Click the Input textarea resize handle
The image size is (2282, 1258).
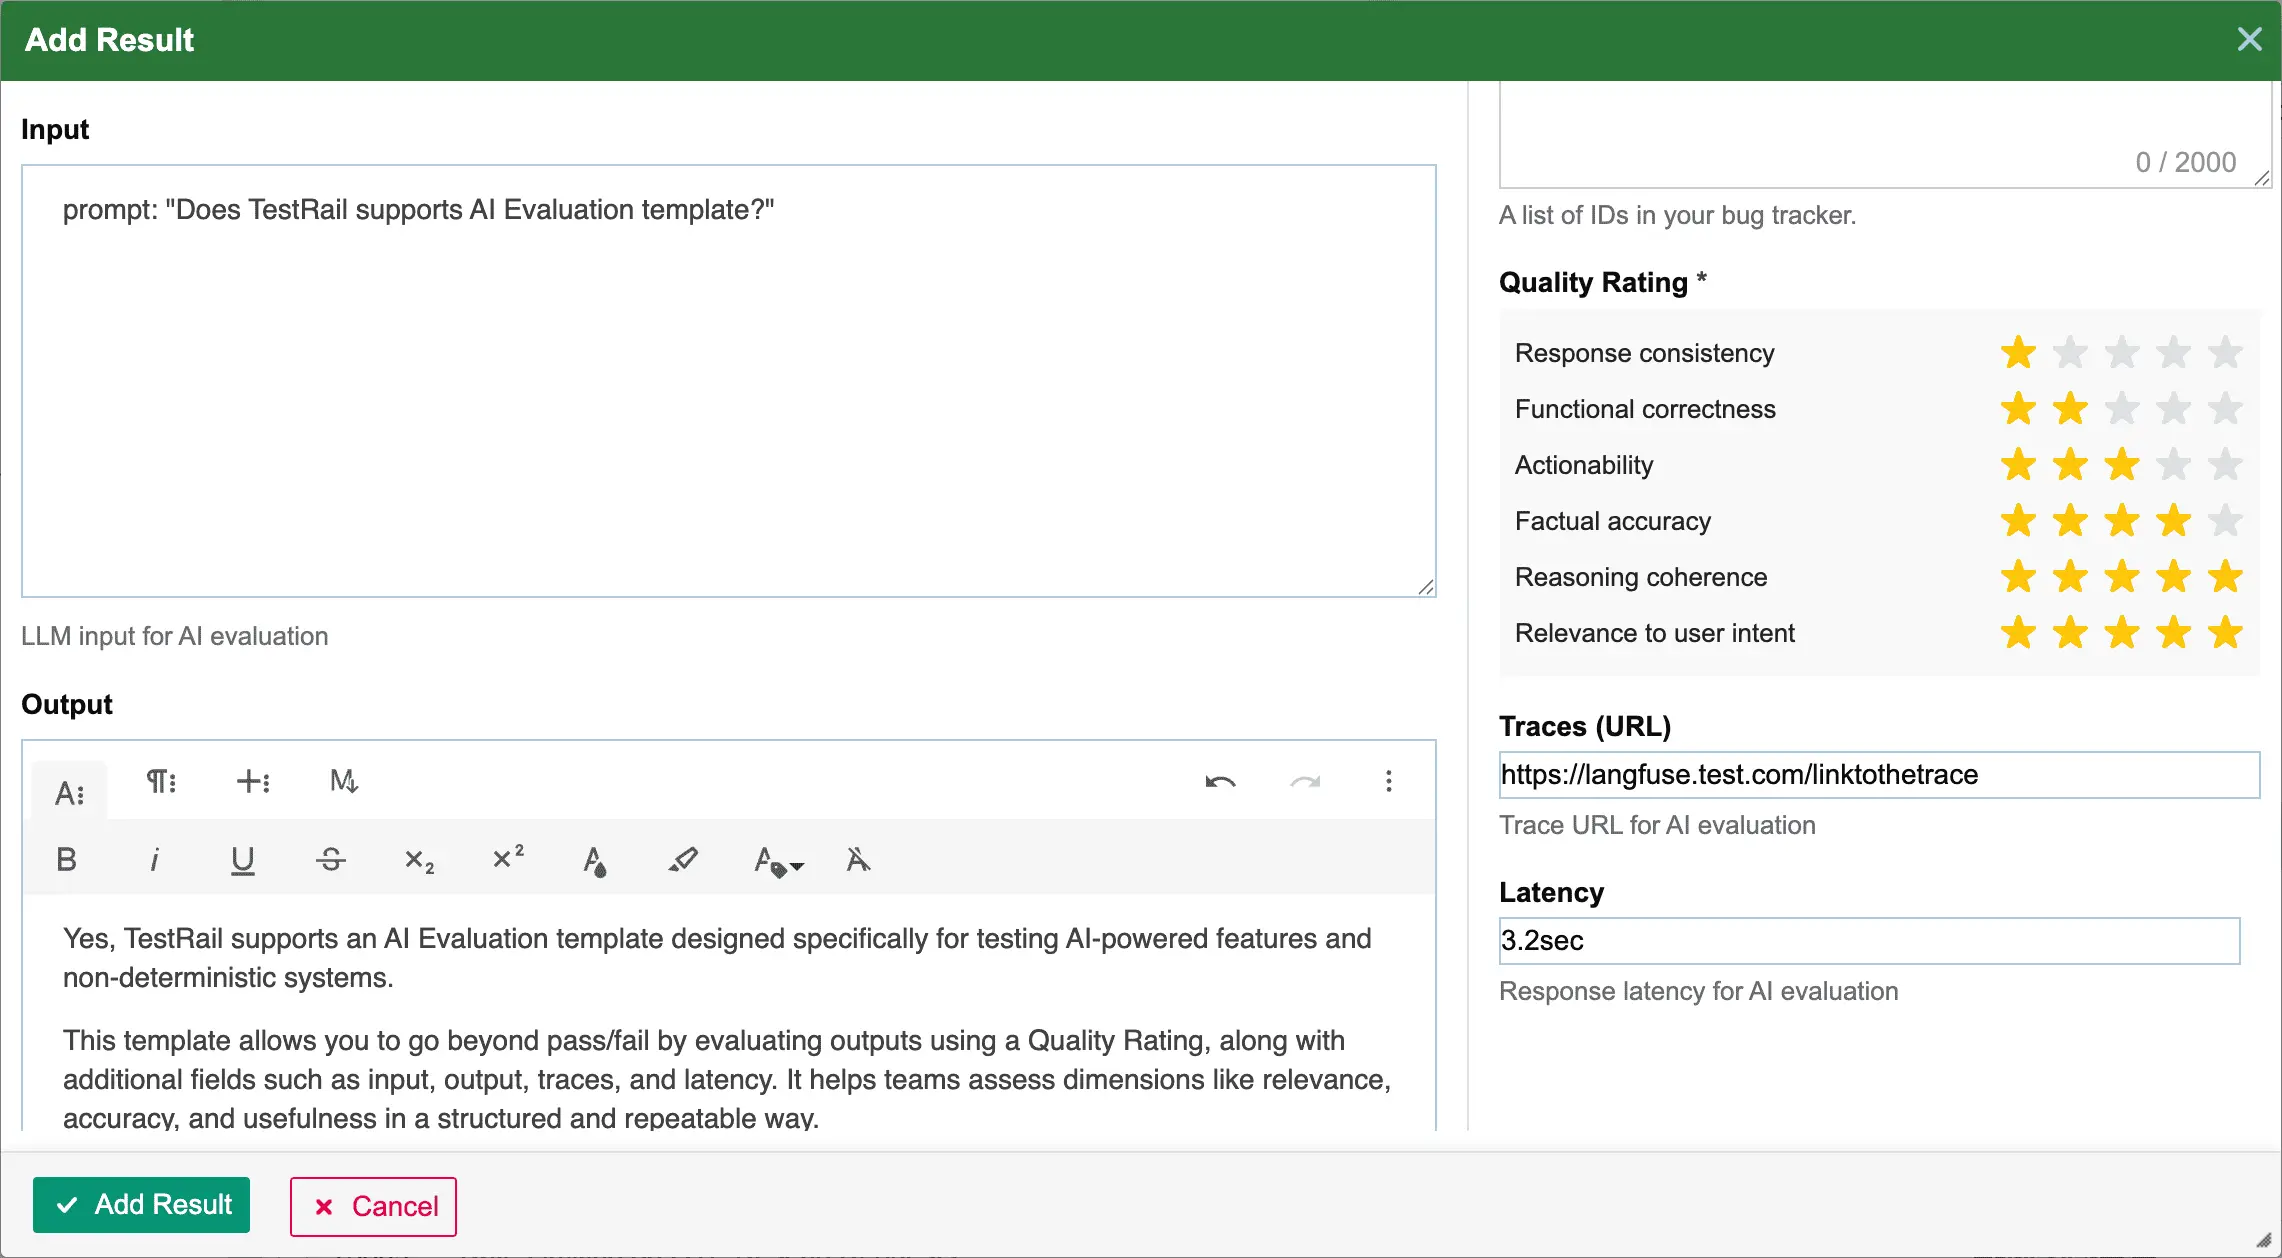tap(1426, 587)
